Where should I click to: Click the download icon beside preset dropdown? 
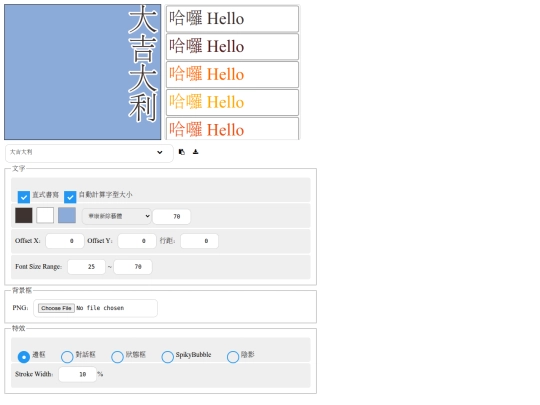point(196,152)
